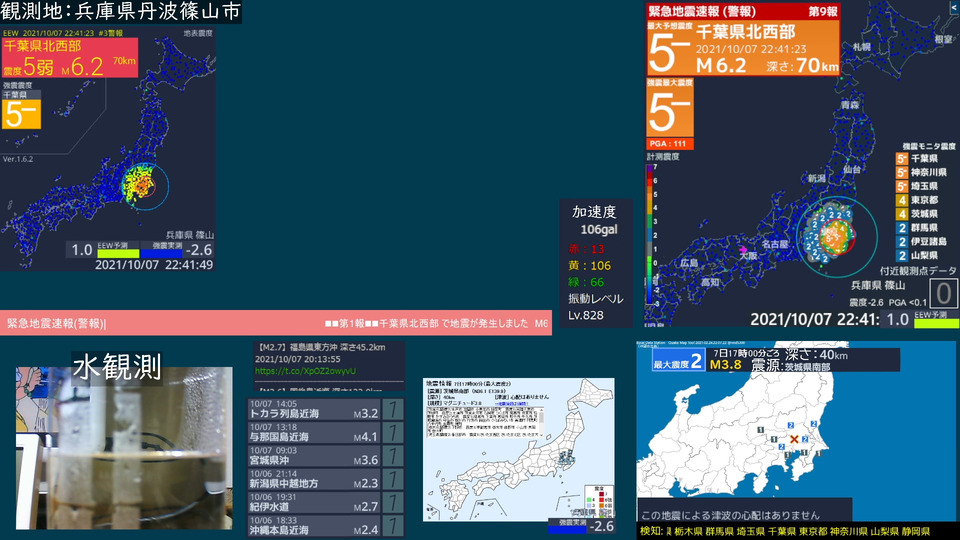Click the scrollbar in the 地震情報 text box

(x=541, y=422)
